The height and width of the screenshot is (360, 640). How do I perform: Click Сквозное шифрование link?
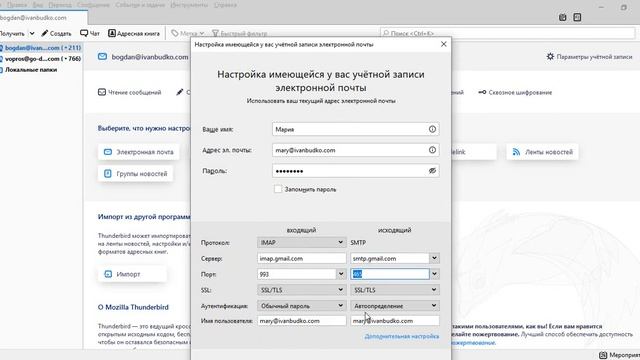[x=515, y=93]
